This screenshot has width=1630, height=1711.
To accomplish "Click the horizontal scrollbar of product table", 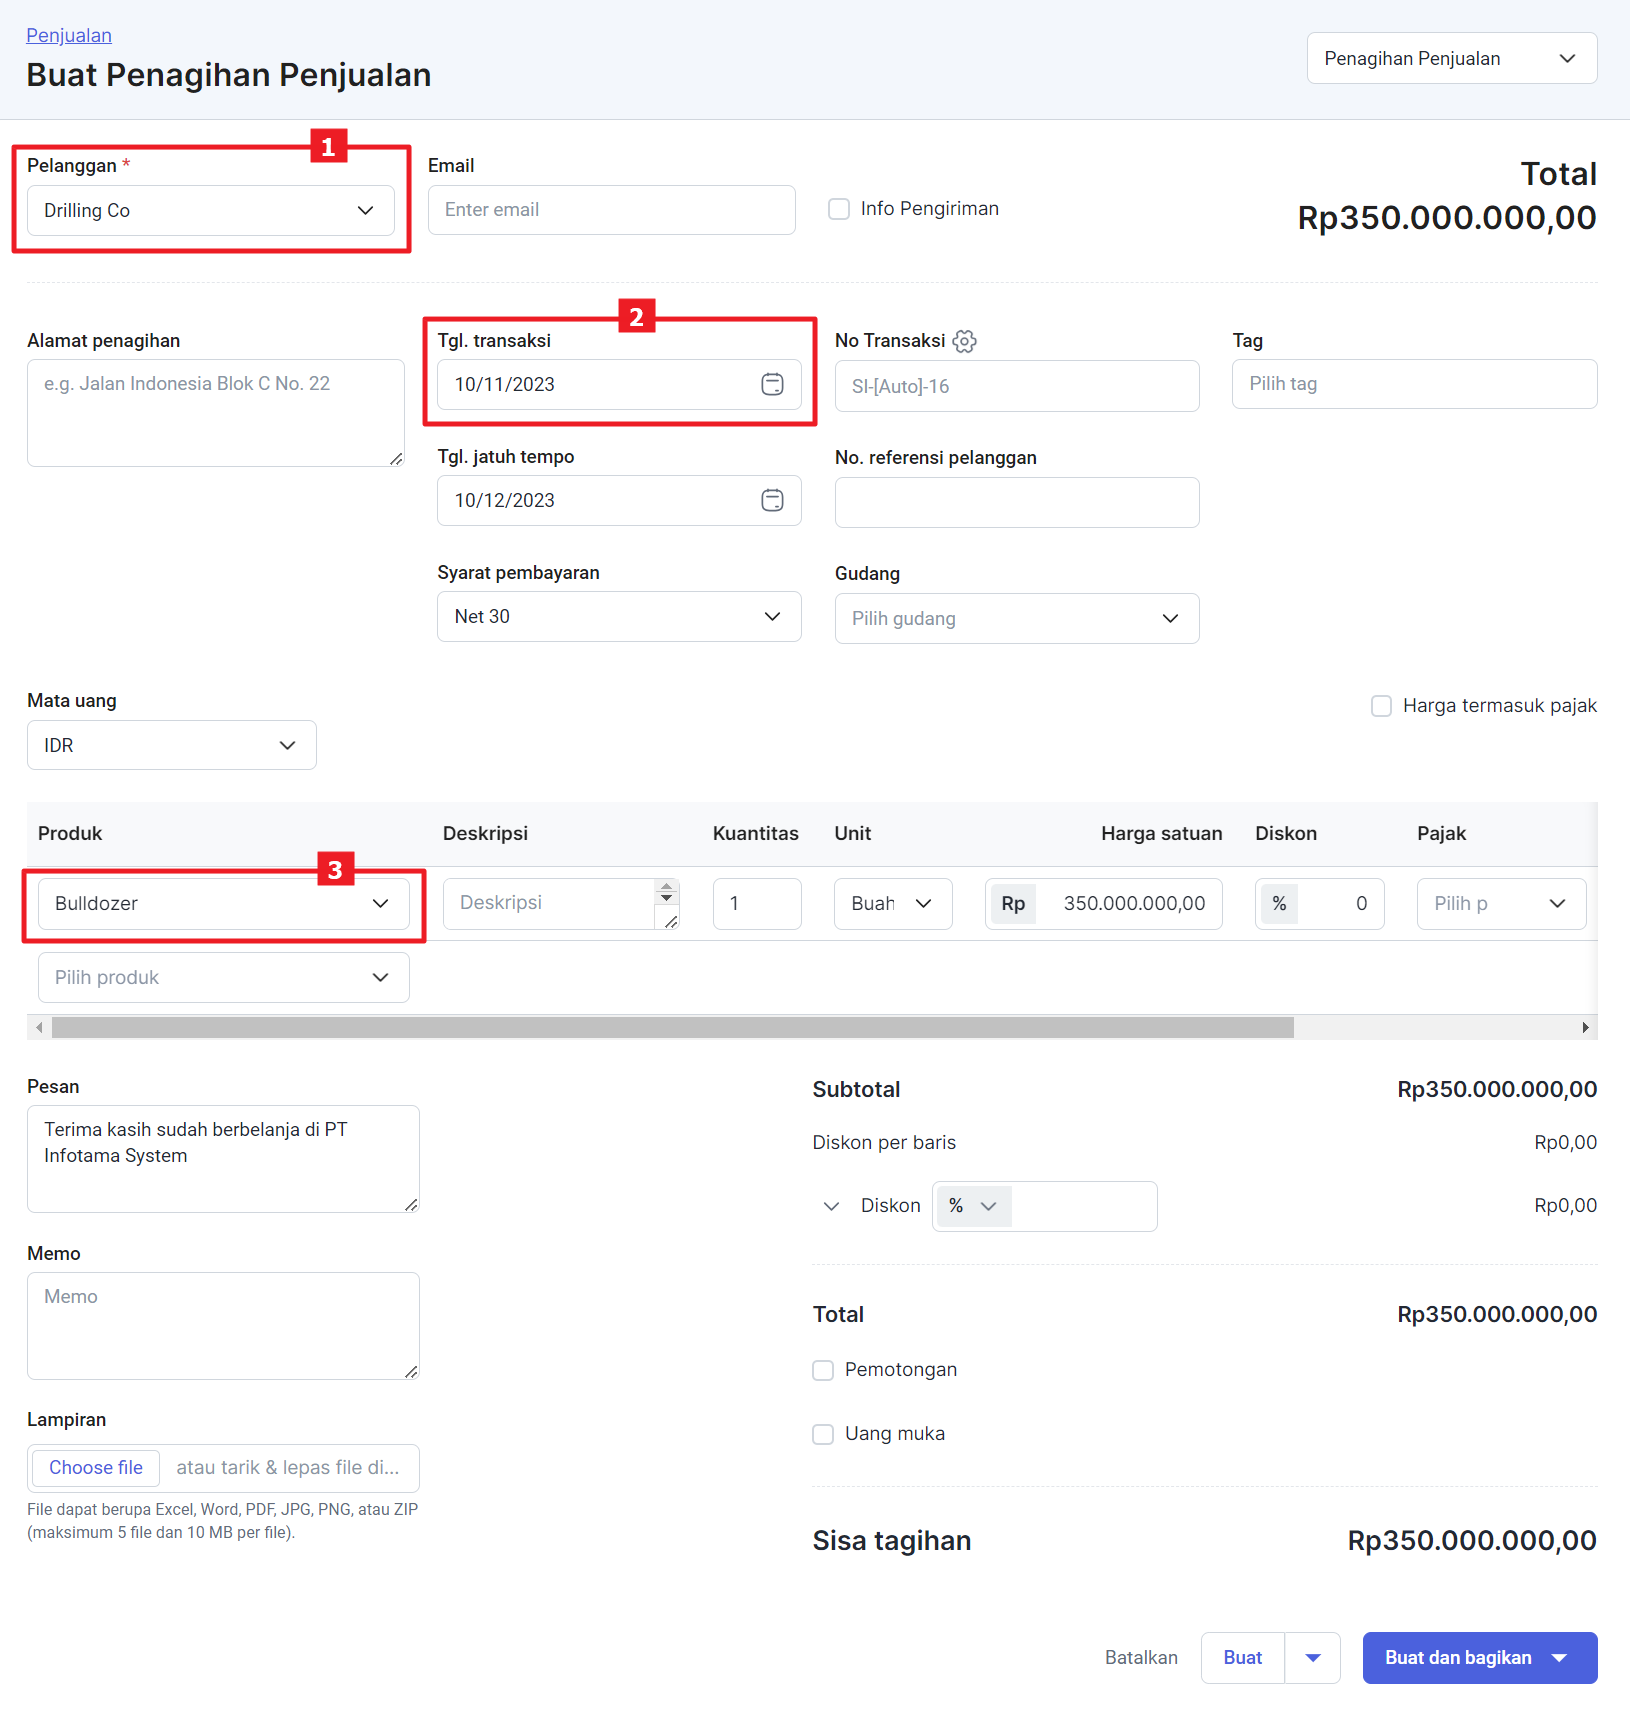I will point(672,1028).
